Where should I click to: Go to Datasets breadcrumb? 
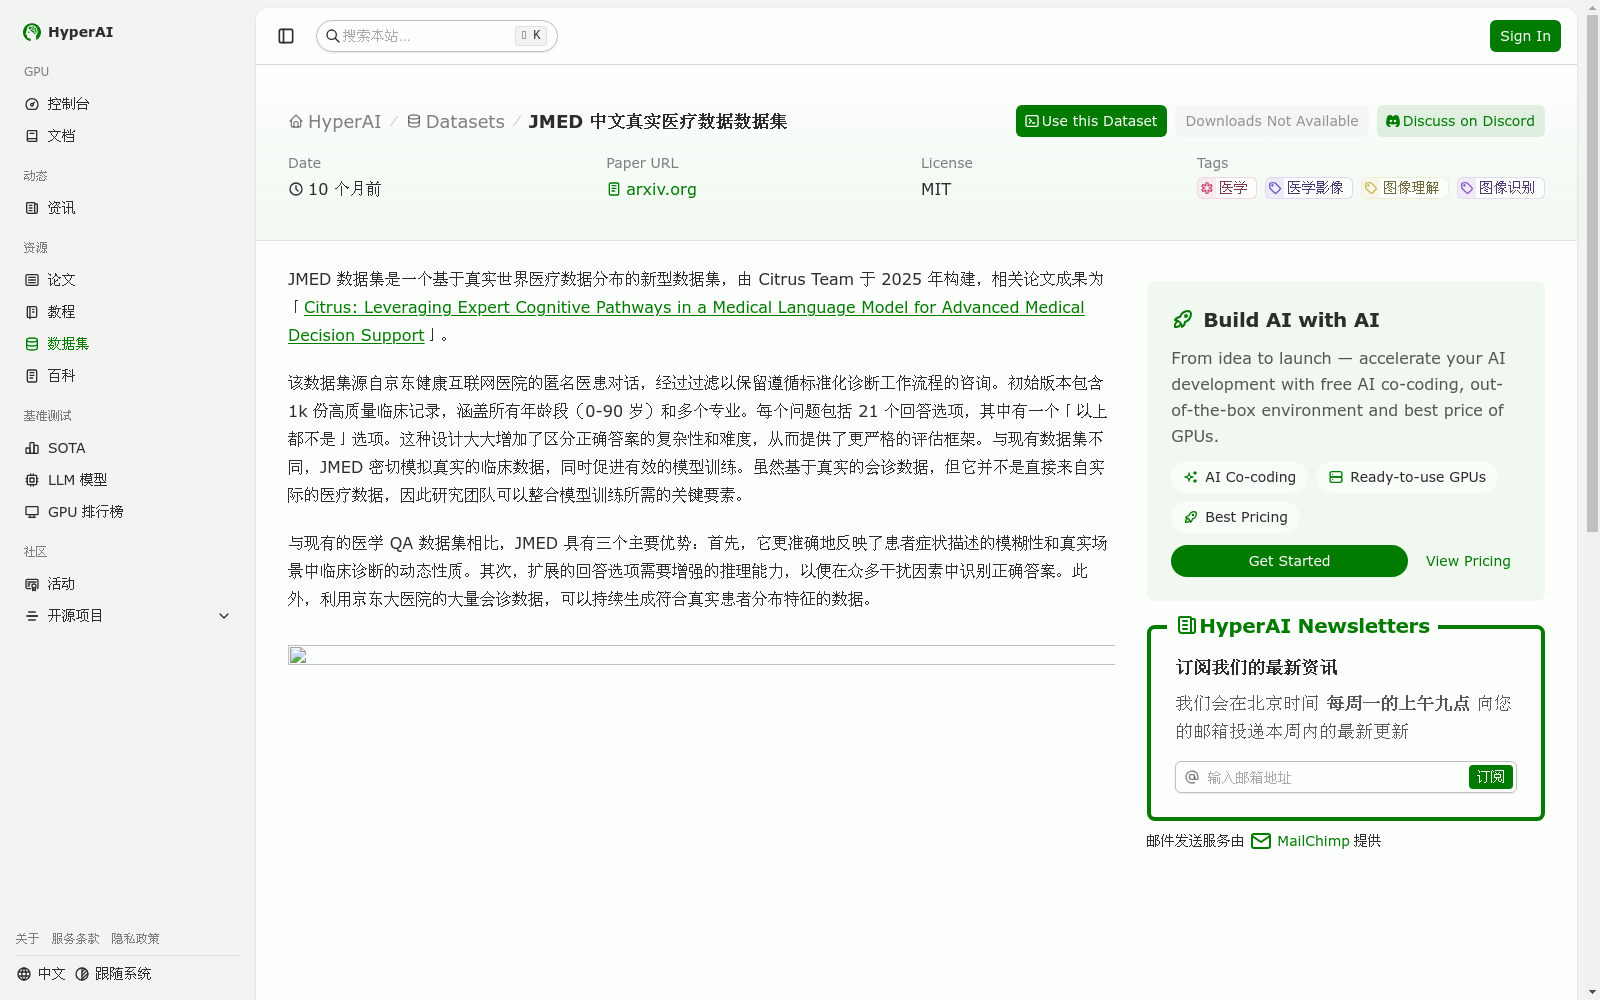pos(455,122)
